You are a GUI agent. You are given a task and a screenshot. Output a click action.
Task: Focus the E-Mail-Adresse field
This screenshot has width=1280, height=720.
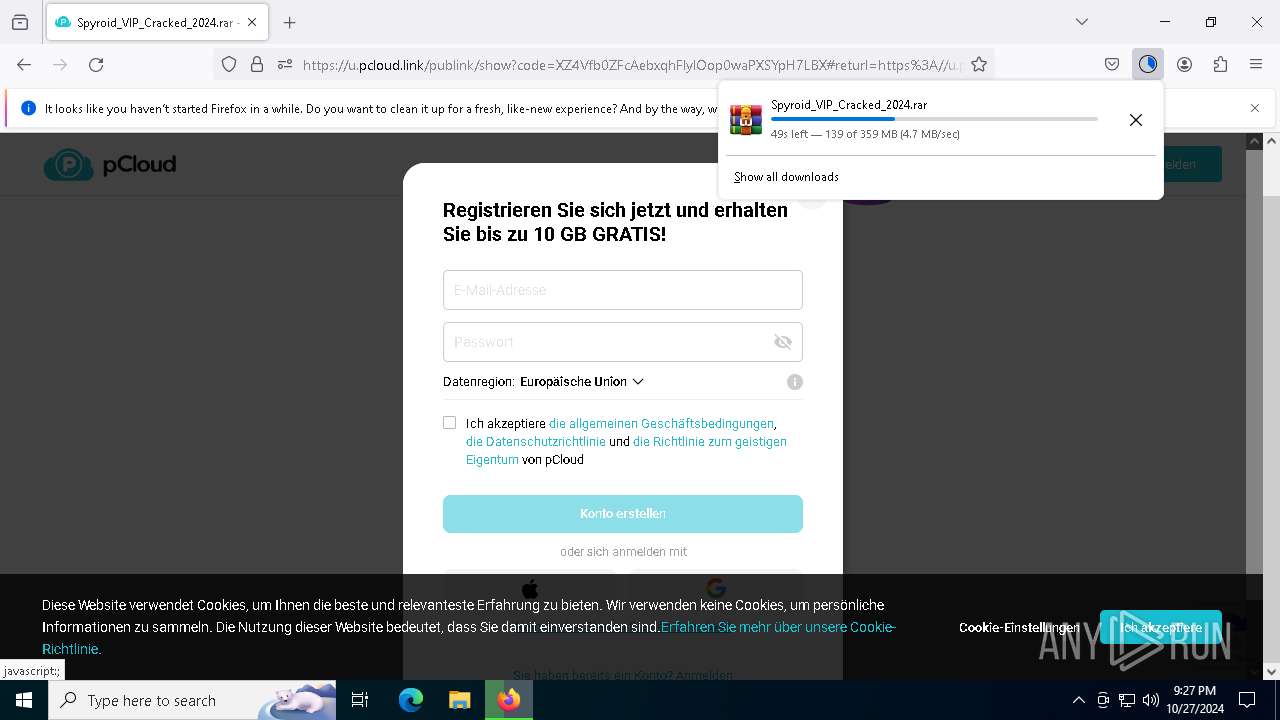(623, 290)
